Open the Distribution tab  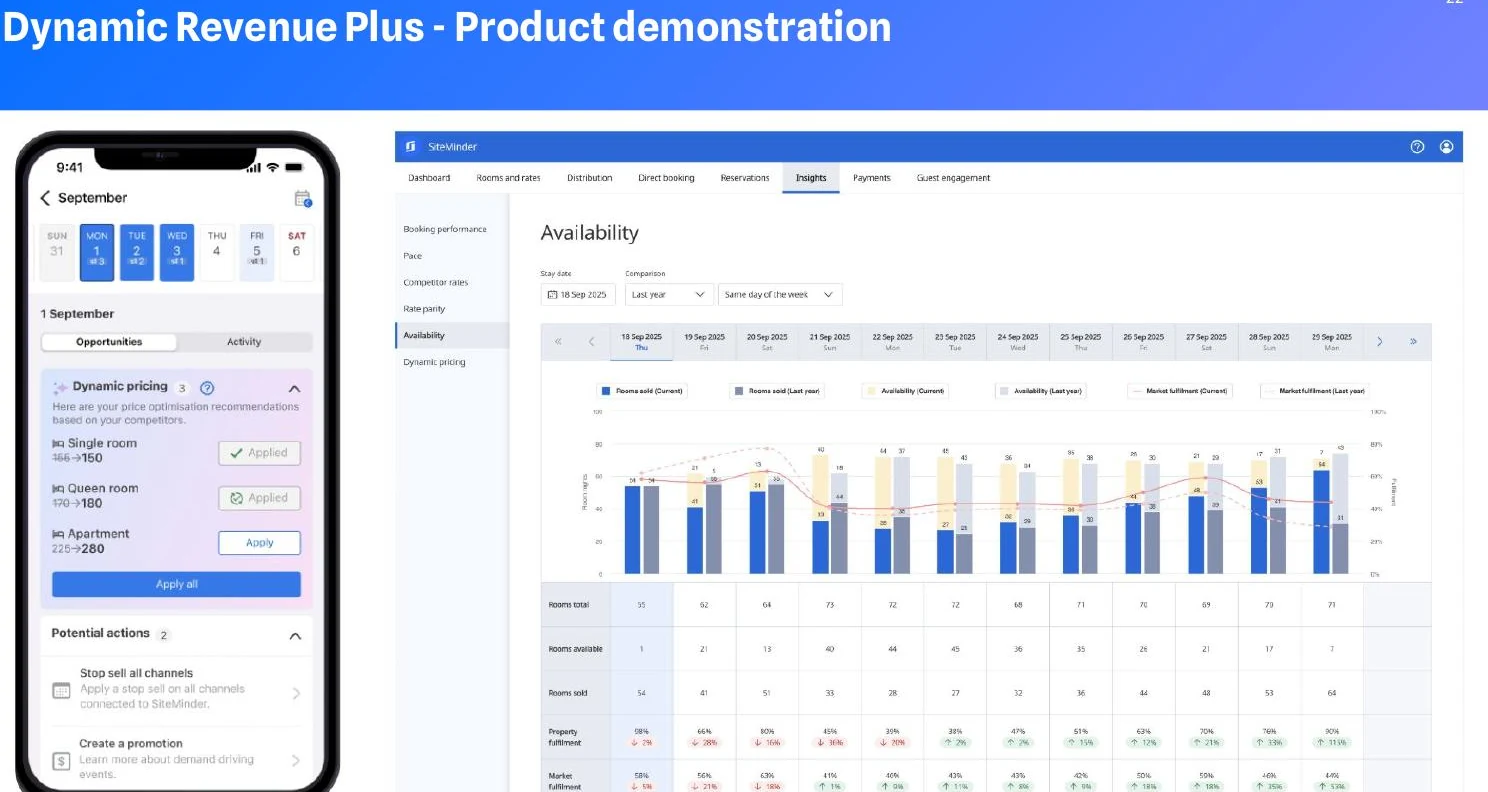click(x=589, y=178)
